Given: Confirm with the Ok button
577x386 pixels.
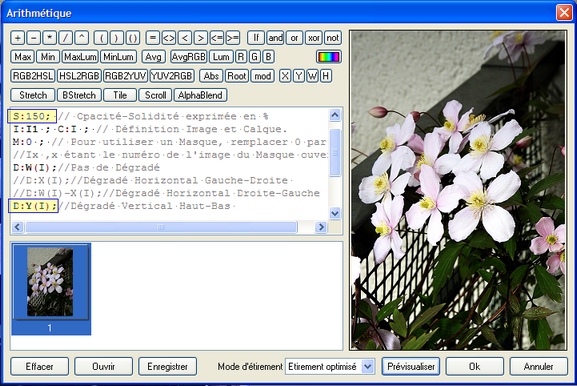Looking at the screenshot, I should click(x=475, y=366).
